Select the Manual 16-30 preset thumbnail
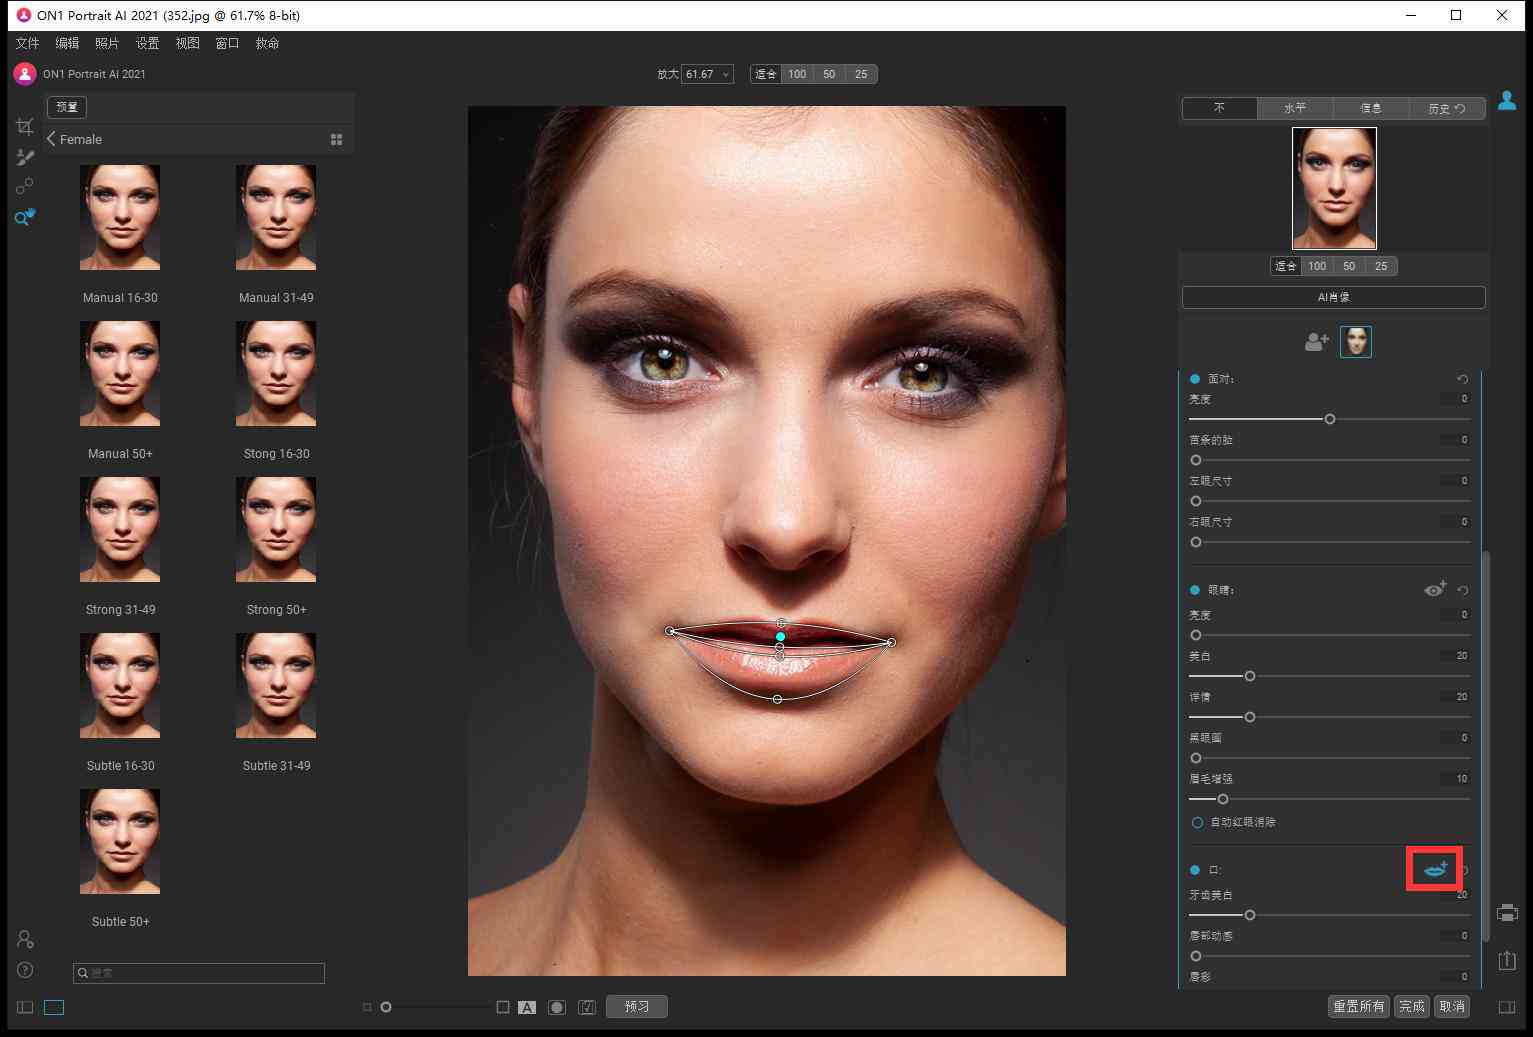Image resolution: width=1533 pixels, height=1037 pixels. pyautogui.click(x=120, y=217)
